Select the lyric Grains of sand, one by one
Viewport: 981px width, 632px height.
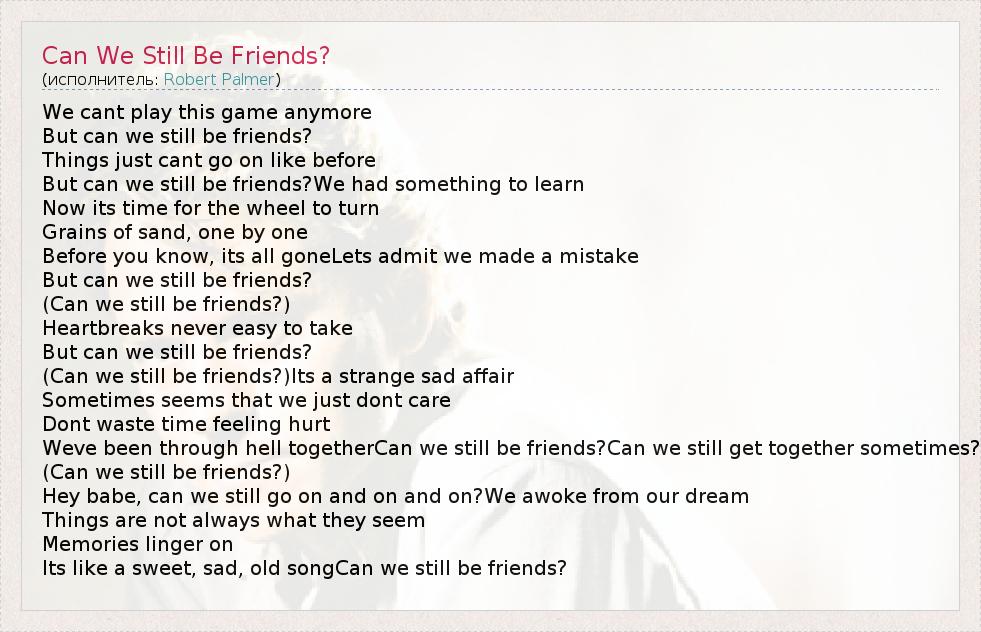pos(175,232)
